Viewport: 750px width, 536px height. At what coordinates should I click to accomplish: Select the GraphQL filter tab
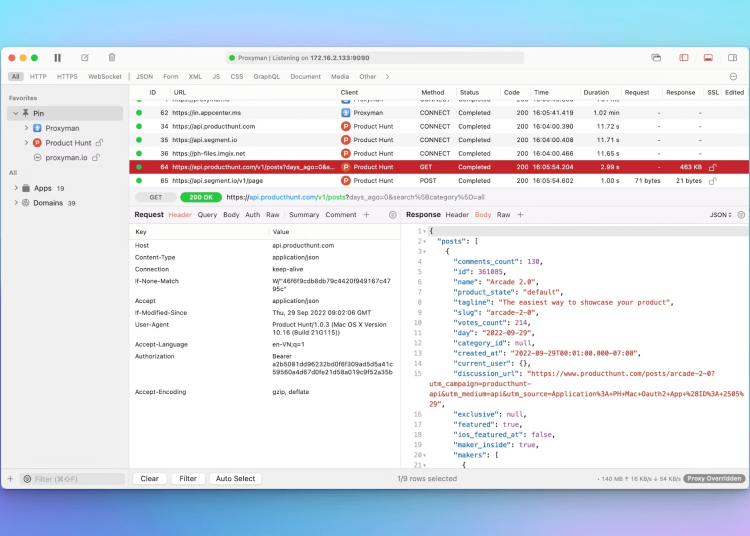tap(266, 76)
